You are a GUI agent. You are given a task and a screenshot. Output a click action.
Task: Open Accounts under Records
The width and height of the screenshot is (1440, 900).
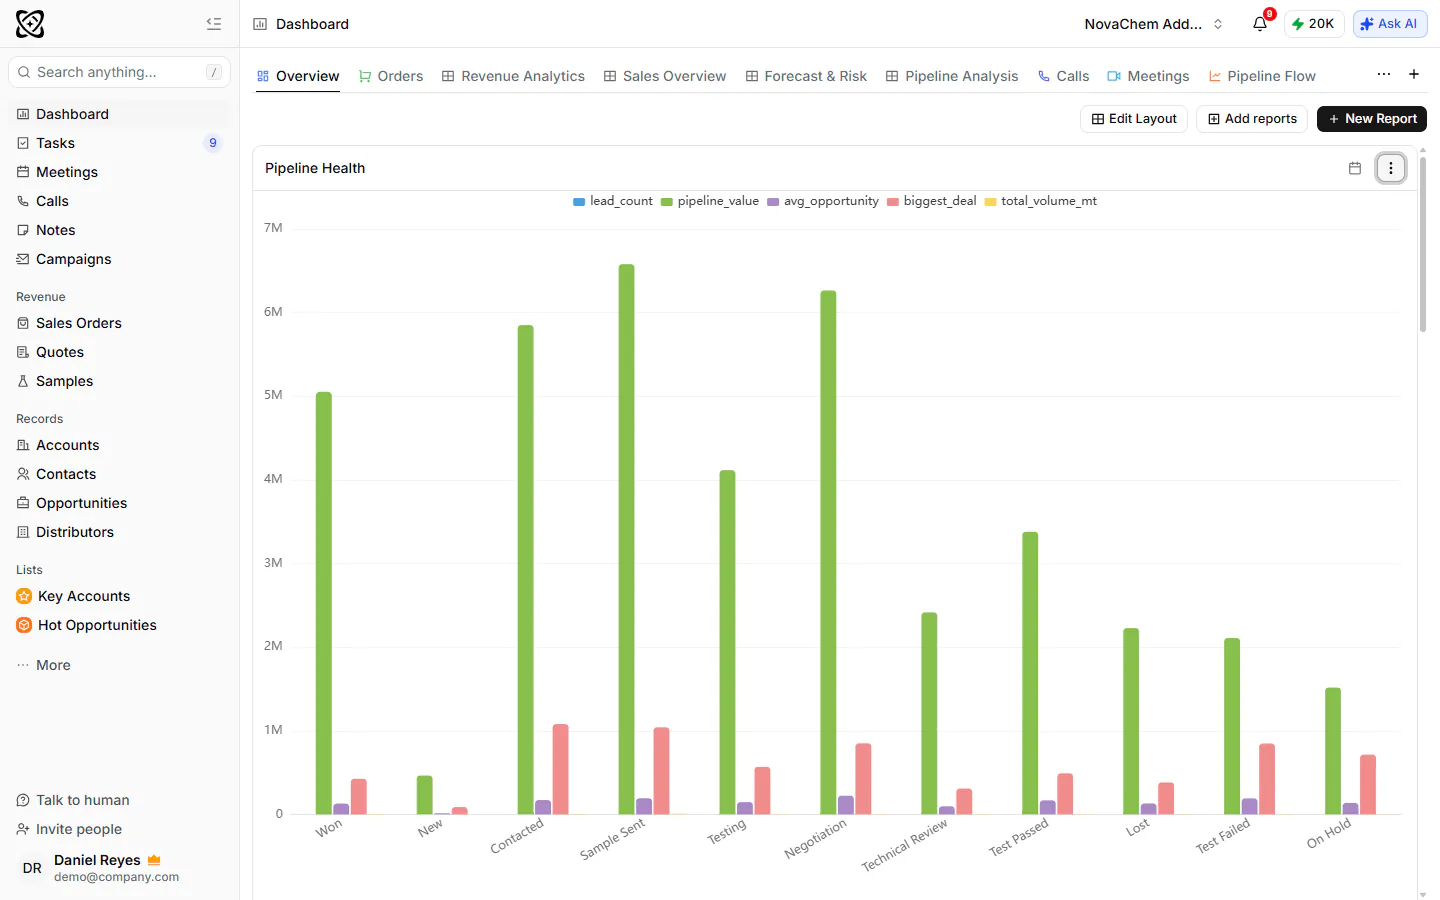point(119,445)
